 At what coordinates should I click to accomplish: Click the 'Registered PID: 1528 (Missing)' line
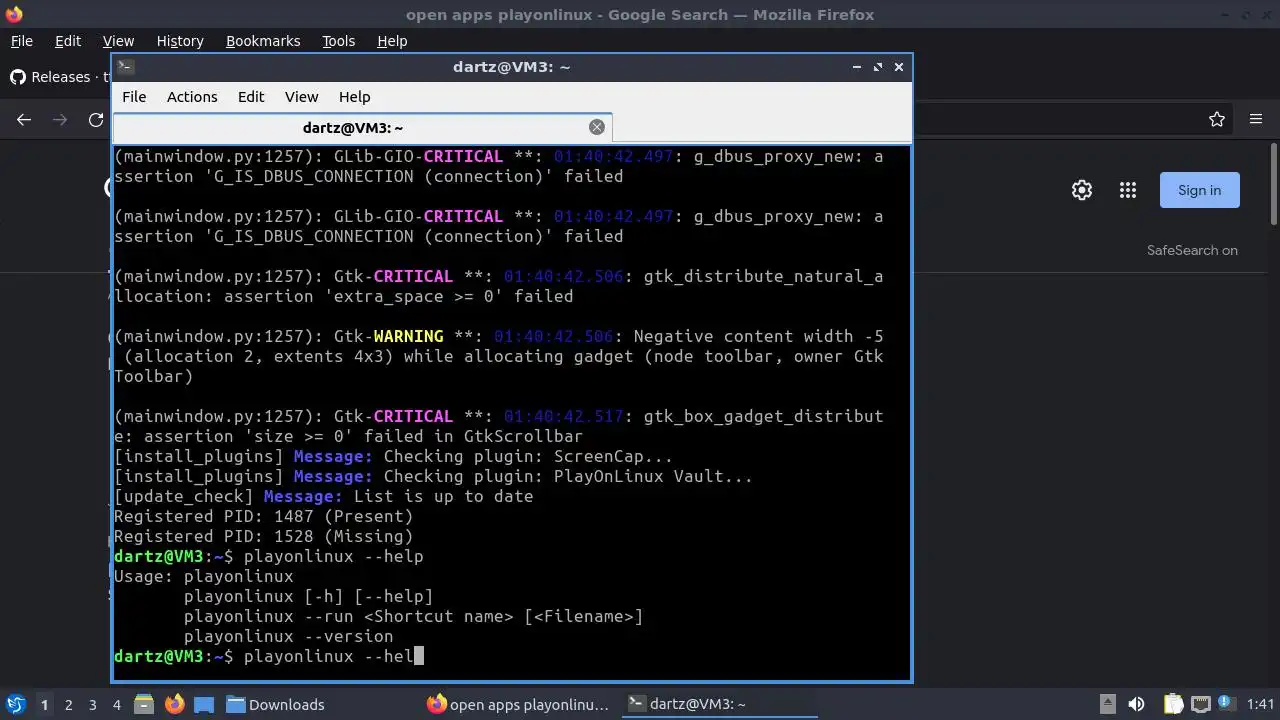pyautogui.click(x=263, y=536)
